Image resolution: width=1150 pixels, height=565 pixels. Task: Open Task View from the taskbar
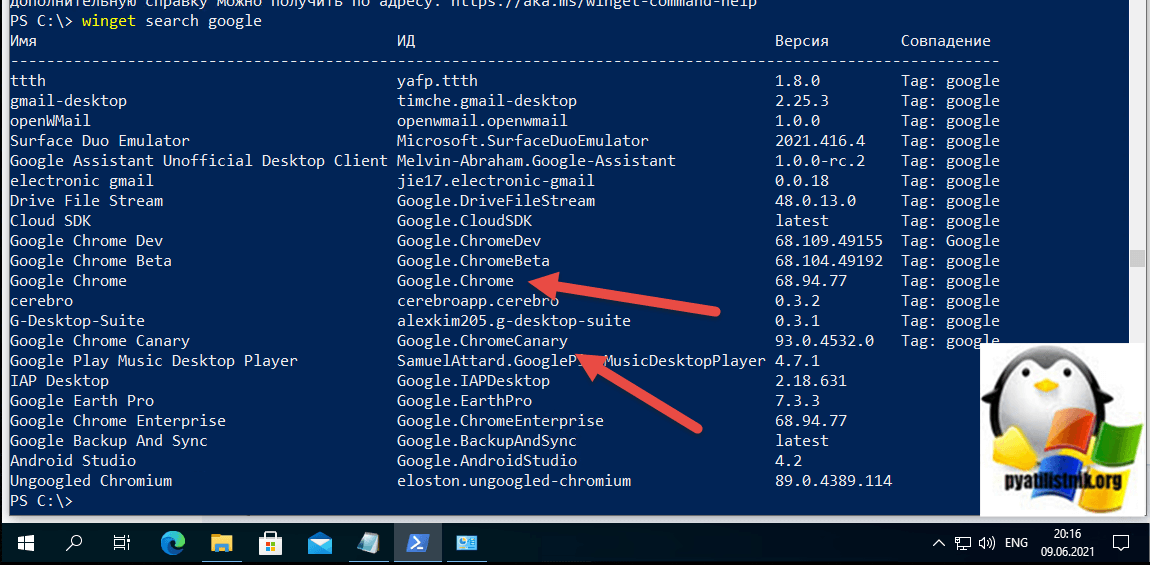[122, 543]
